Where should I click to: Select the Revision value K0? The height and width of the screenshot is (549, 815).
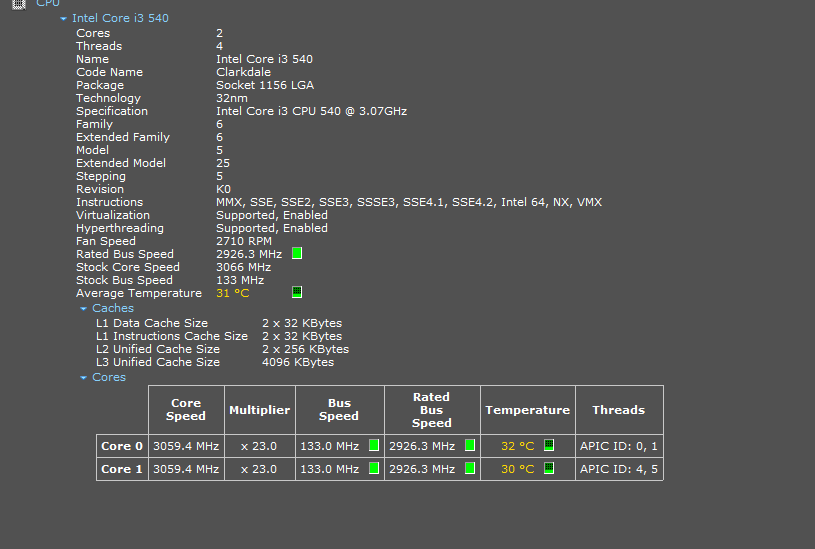coord(224,189)
